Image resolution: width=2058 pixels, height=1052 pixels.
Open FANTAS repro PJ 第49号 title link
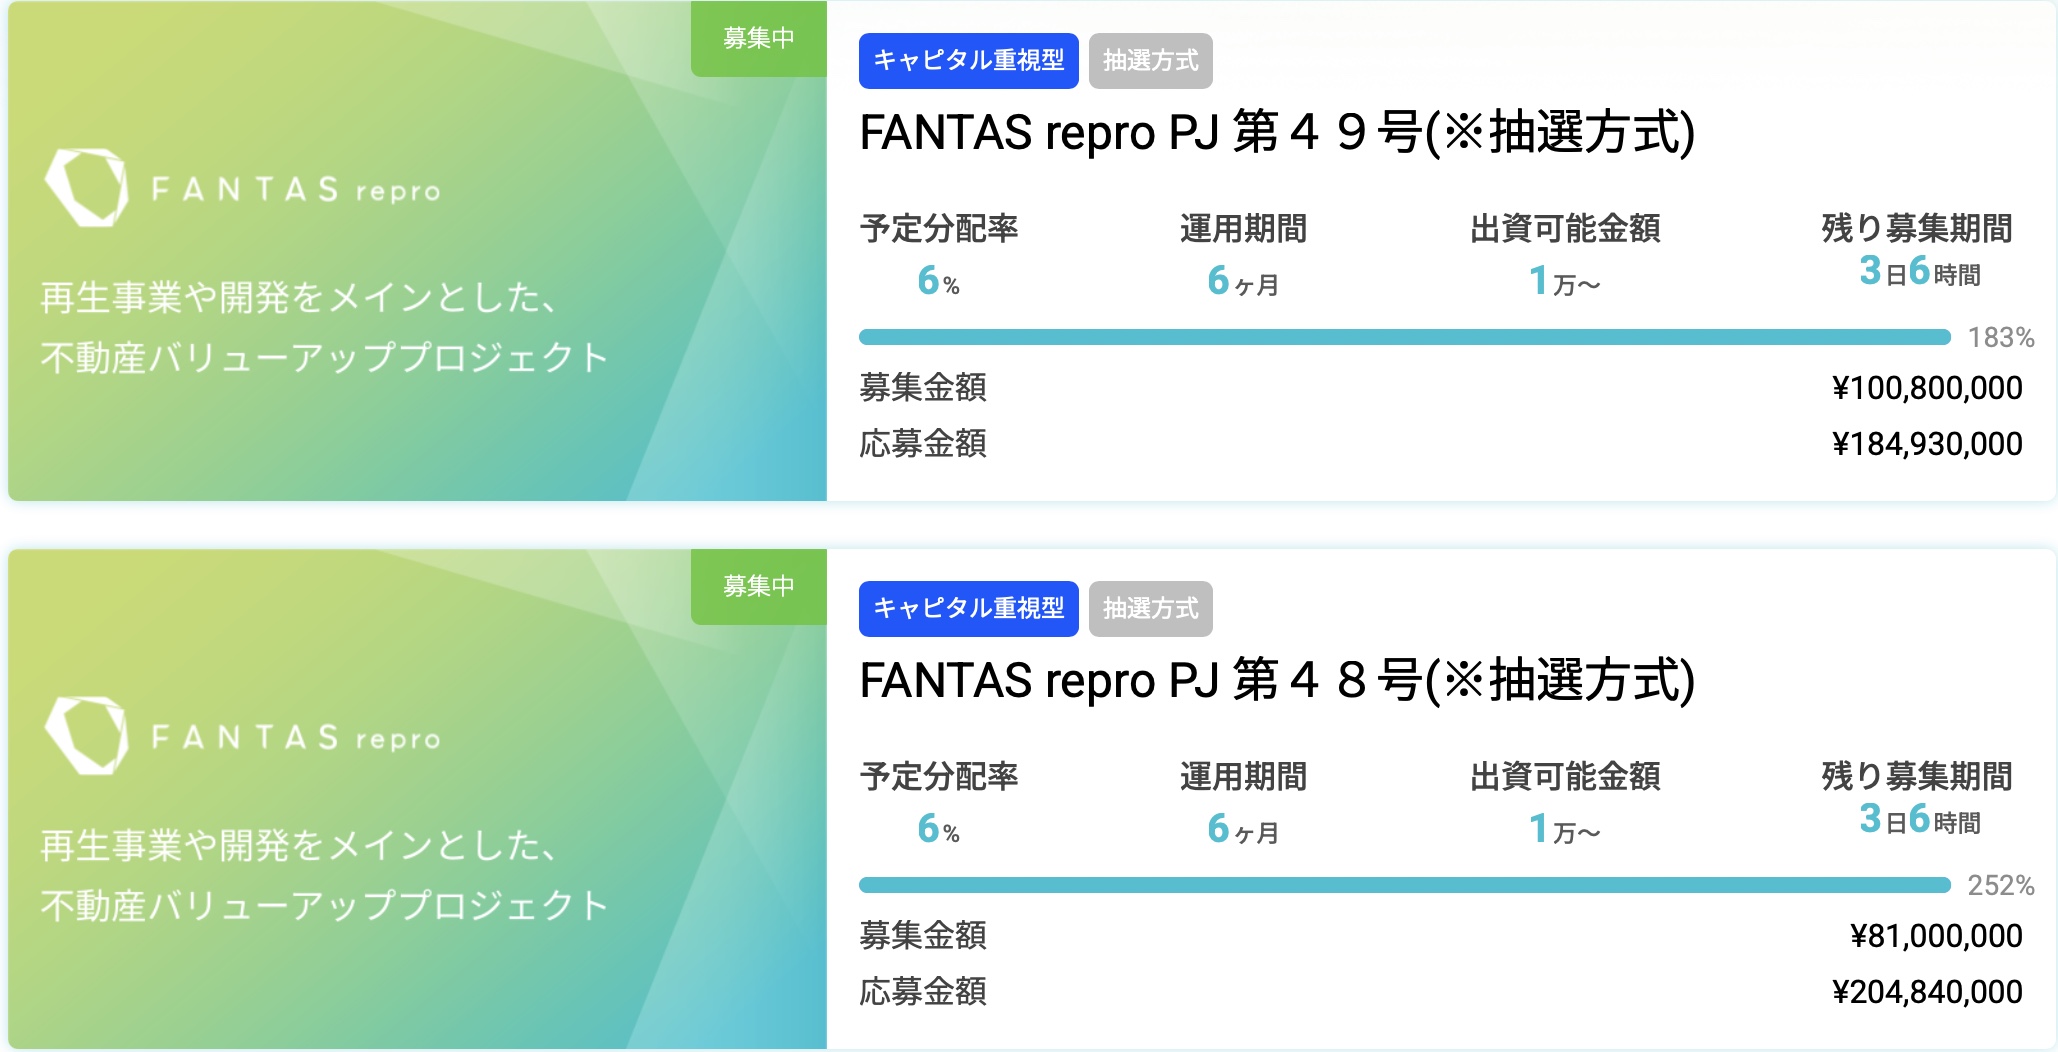(1277, 133)
